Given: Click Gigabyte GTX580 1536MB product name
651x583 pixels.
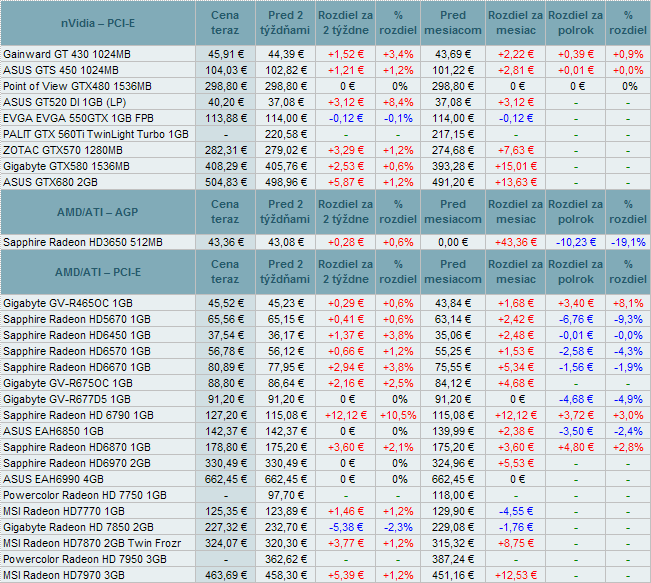Looking at the screenshot, I should [66, 166].
